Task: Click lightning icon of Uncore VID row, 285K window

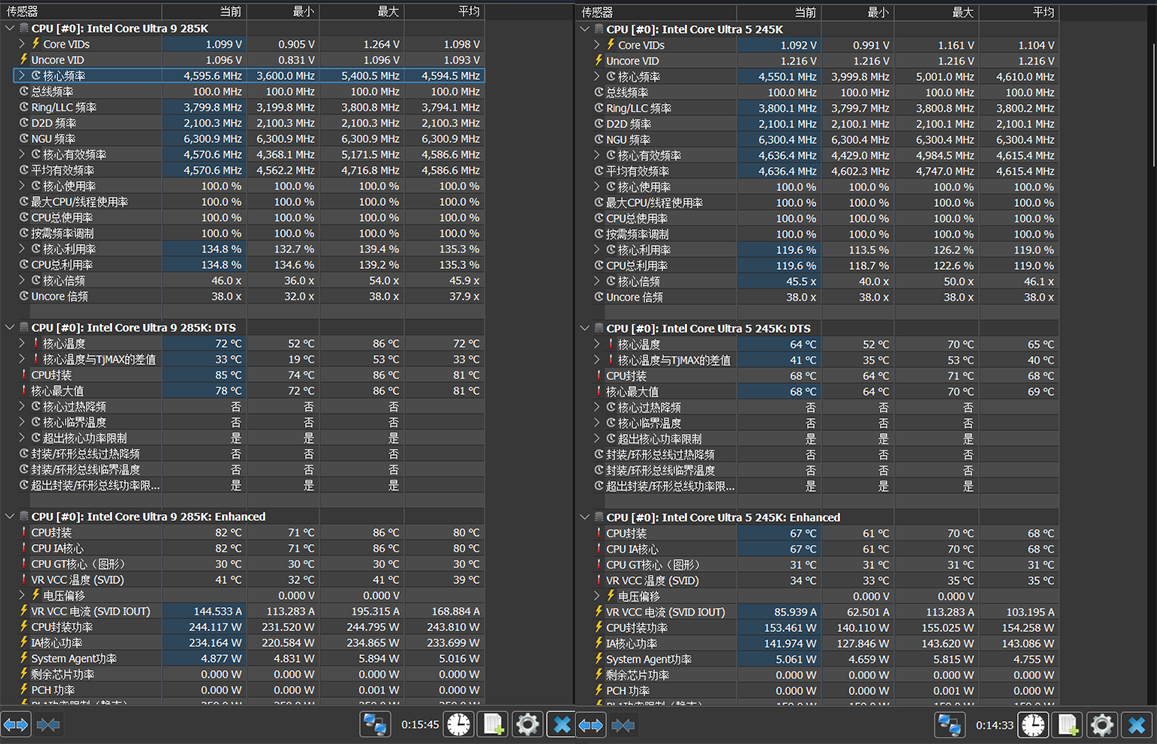Action: point(24,60)
